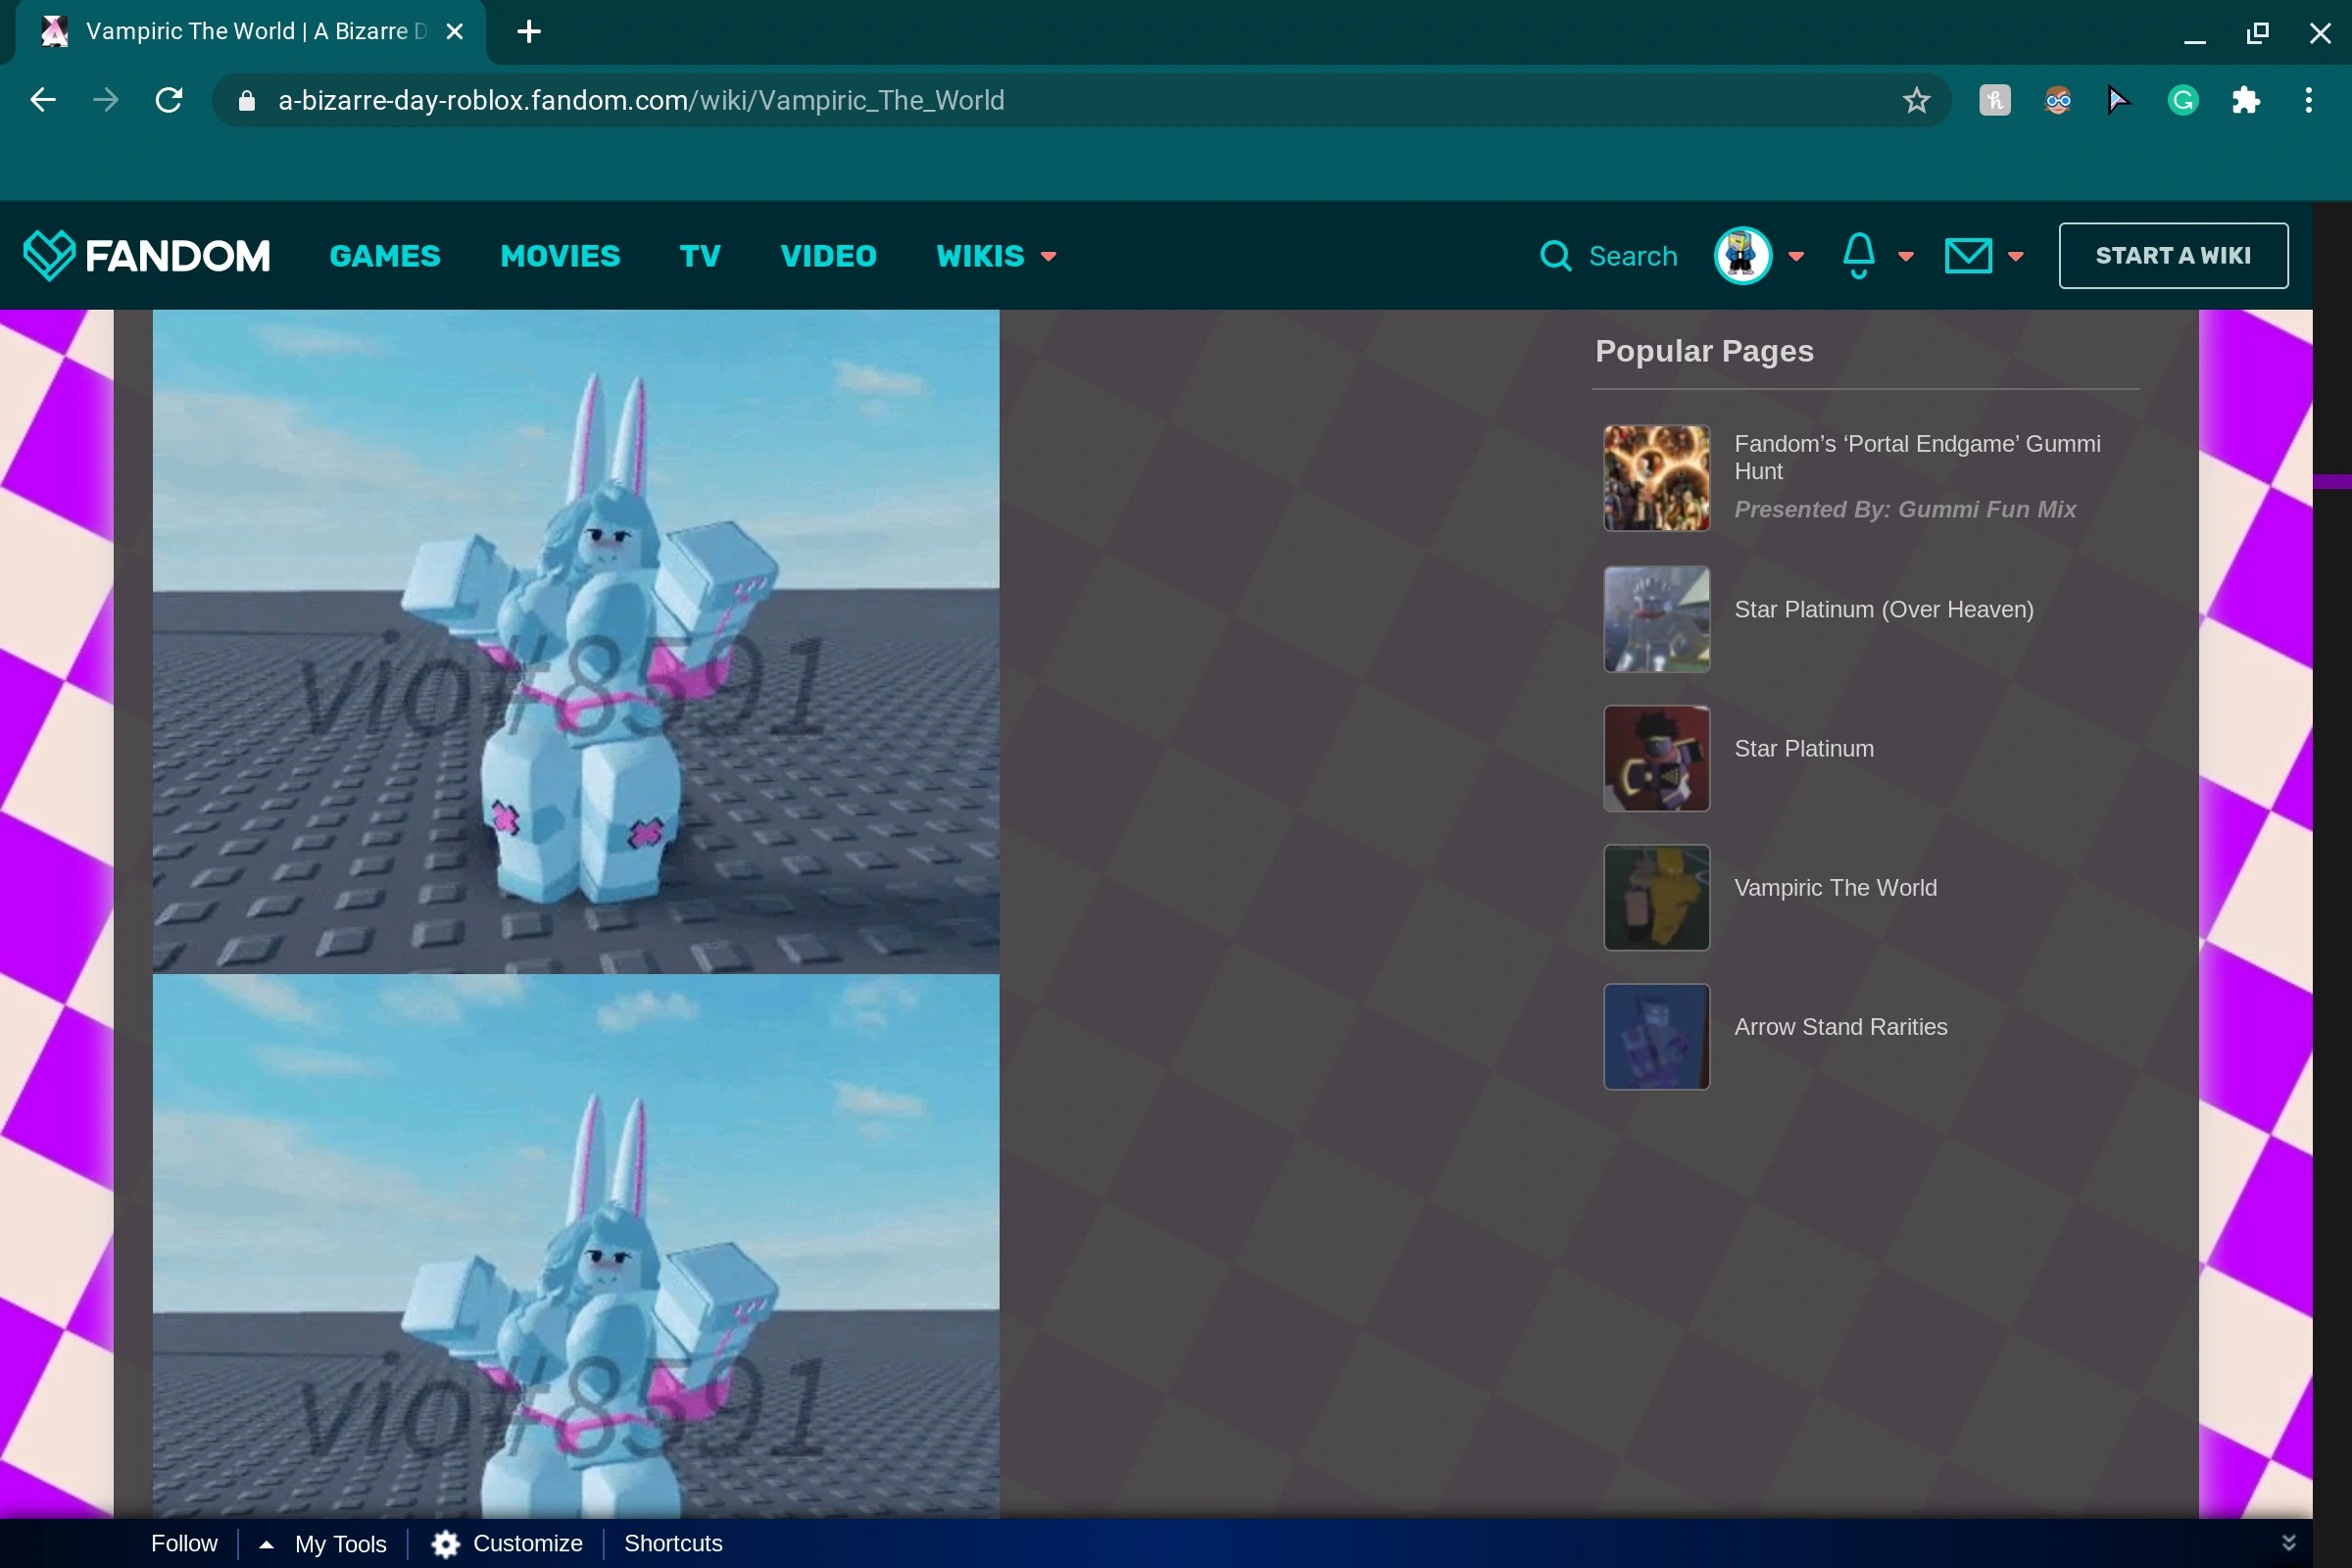This screenshot has height=1568, width=2352.
Task: Click the Customize link
Action: pos(527,1544)
